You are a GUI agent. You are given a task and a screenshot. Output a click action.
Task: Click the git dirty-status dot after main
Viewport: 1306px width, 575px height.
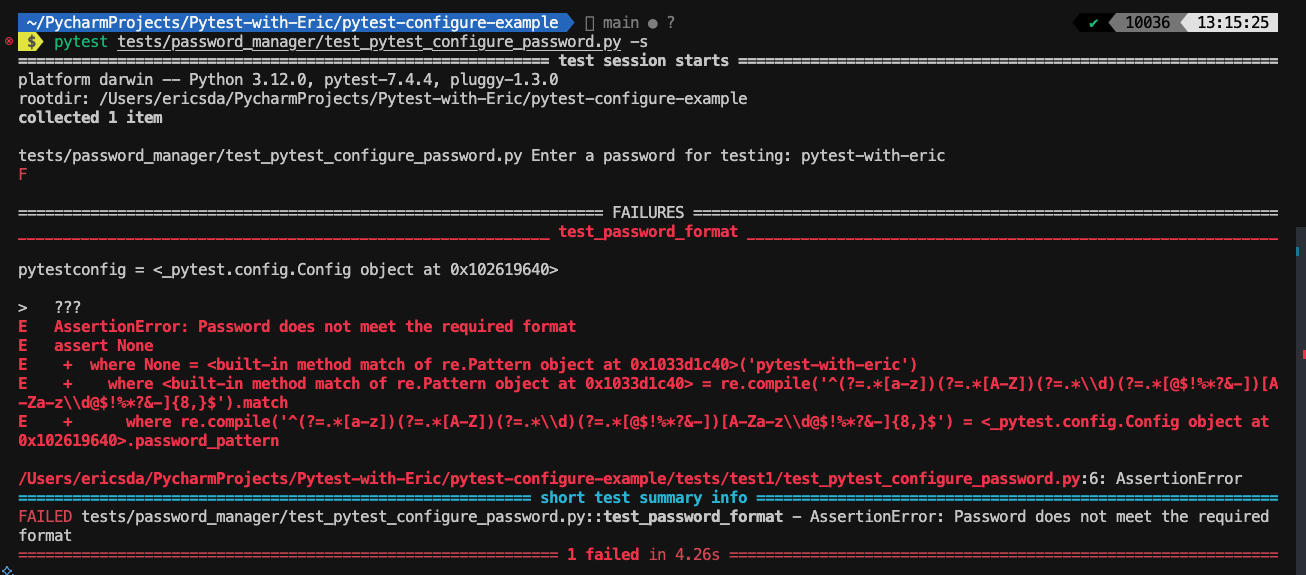(x=651, y=22)
